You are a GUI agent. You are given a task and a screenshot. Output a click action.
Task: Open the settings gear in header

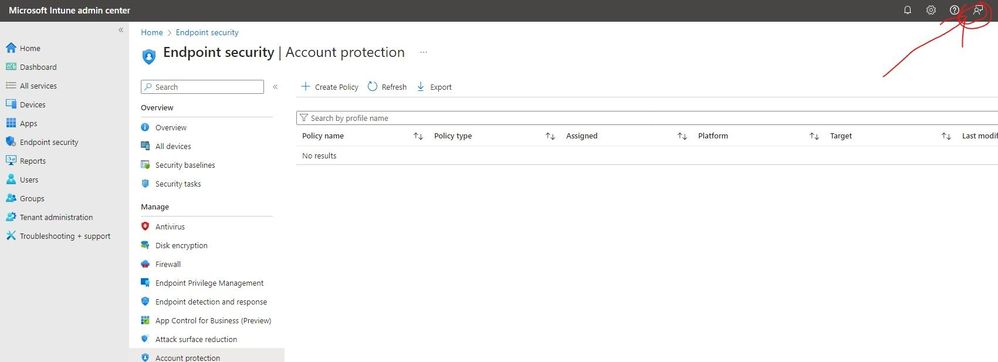point(931,10)
